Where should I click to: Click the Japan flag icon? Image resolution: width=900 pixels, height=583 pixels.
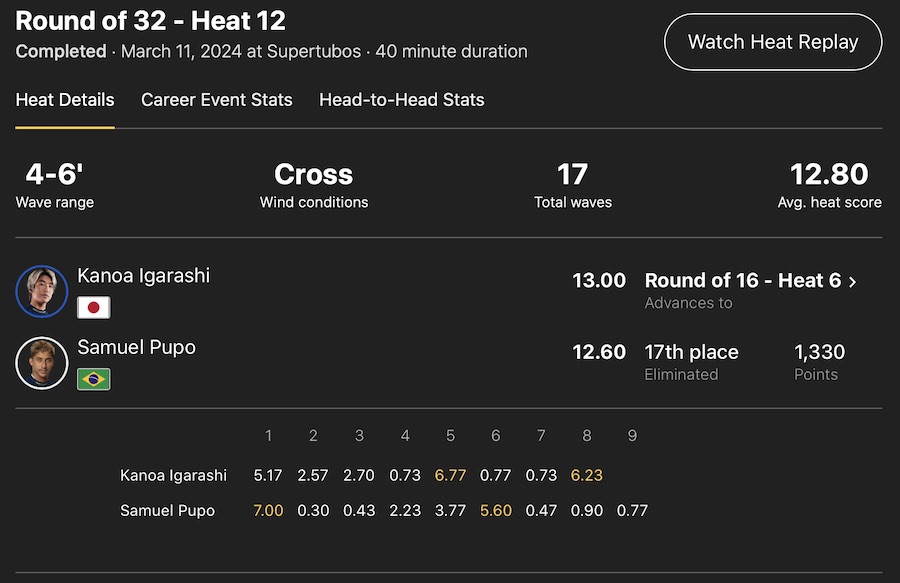click(x=94, y=307)
